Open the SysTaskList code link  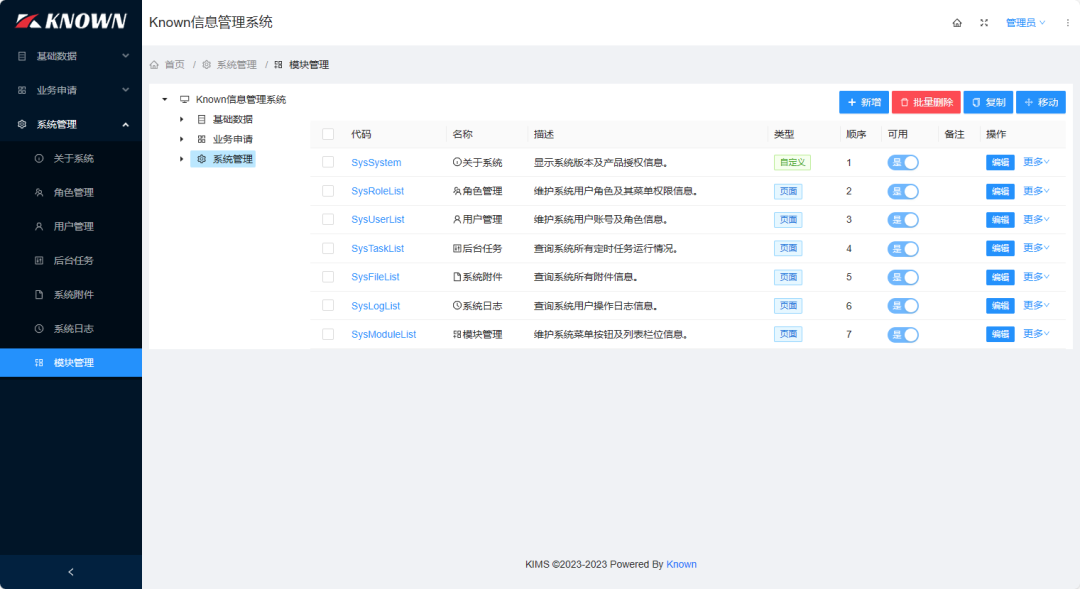pyautogui.click(x=377, y=248)
